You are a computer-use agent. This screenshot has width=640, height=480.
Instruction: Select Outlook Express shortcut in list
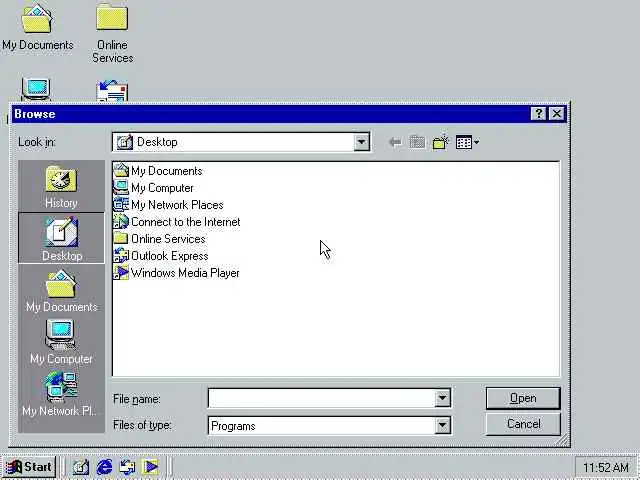[161, 256]
